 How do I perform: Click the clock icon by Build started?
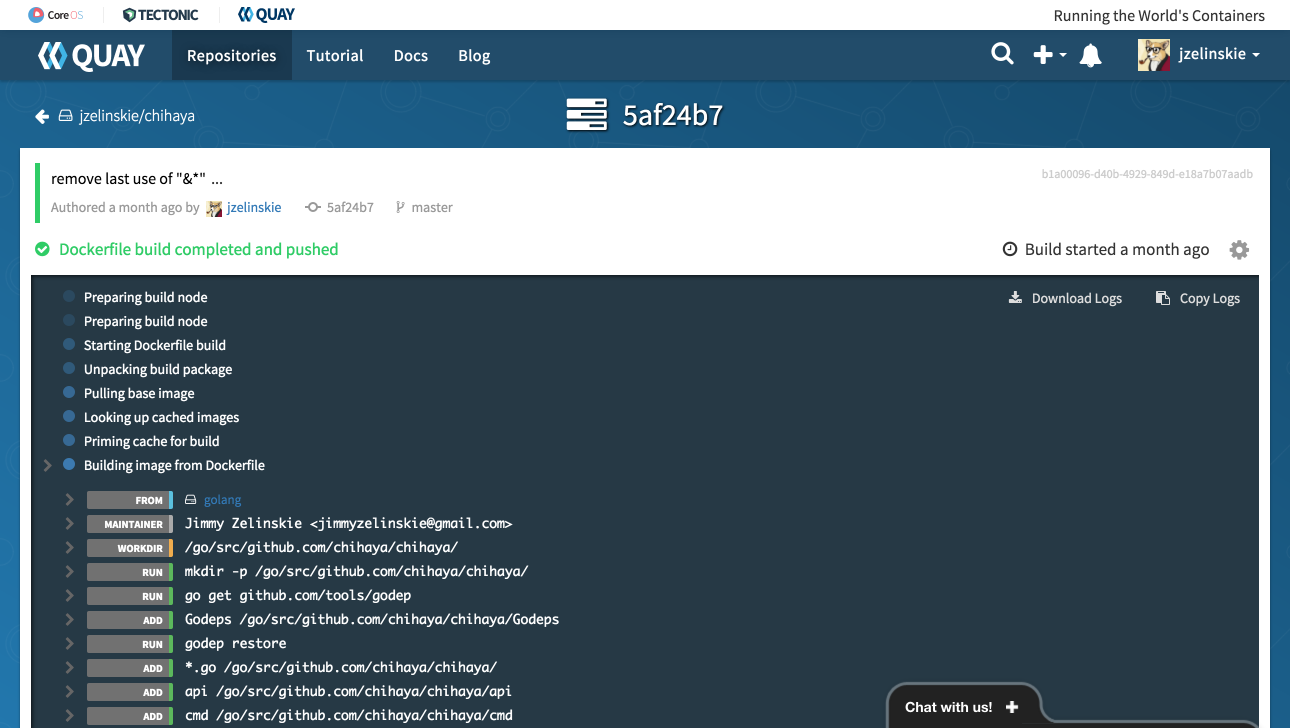[x=1010, y=249]
